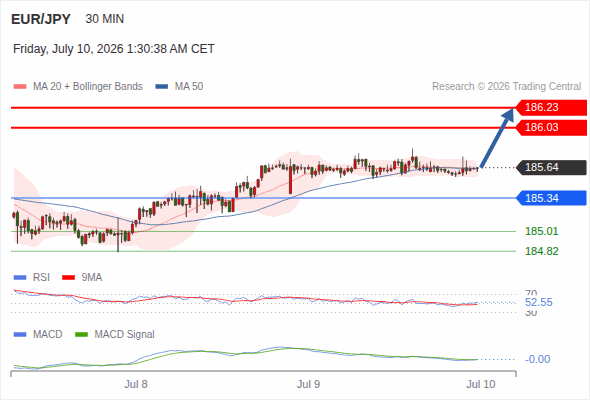Click the 9MA red legend swatch
Screen dimensions: 590x400
click(68, 278)
